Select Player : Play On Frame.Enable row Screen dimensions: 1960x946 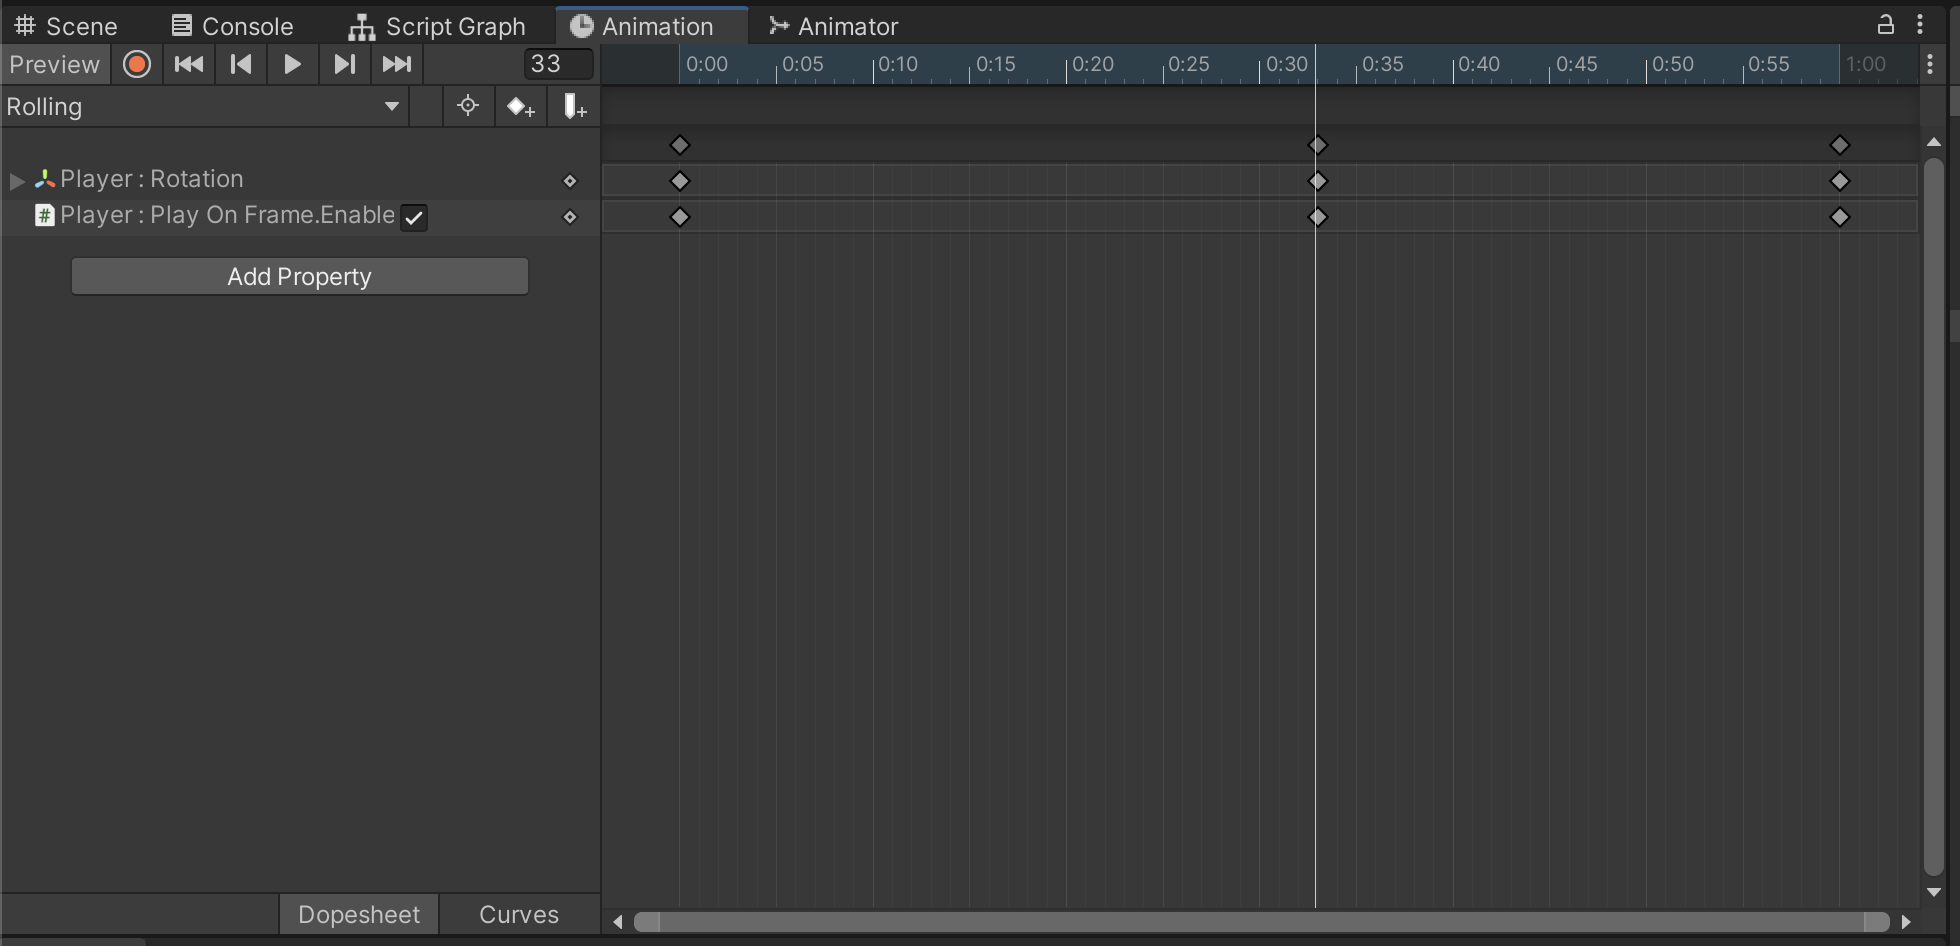[x=300, y=216]
